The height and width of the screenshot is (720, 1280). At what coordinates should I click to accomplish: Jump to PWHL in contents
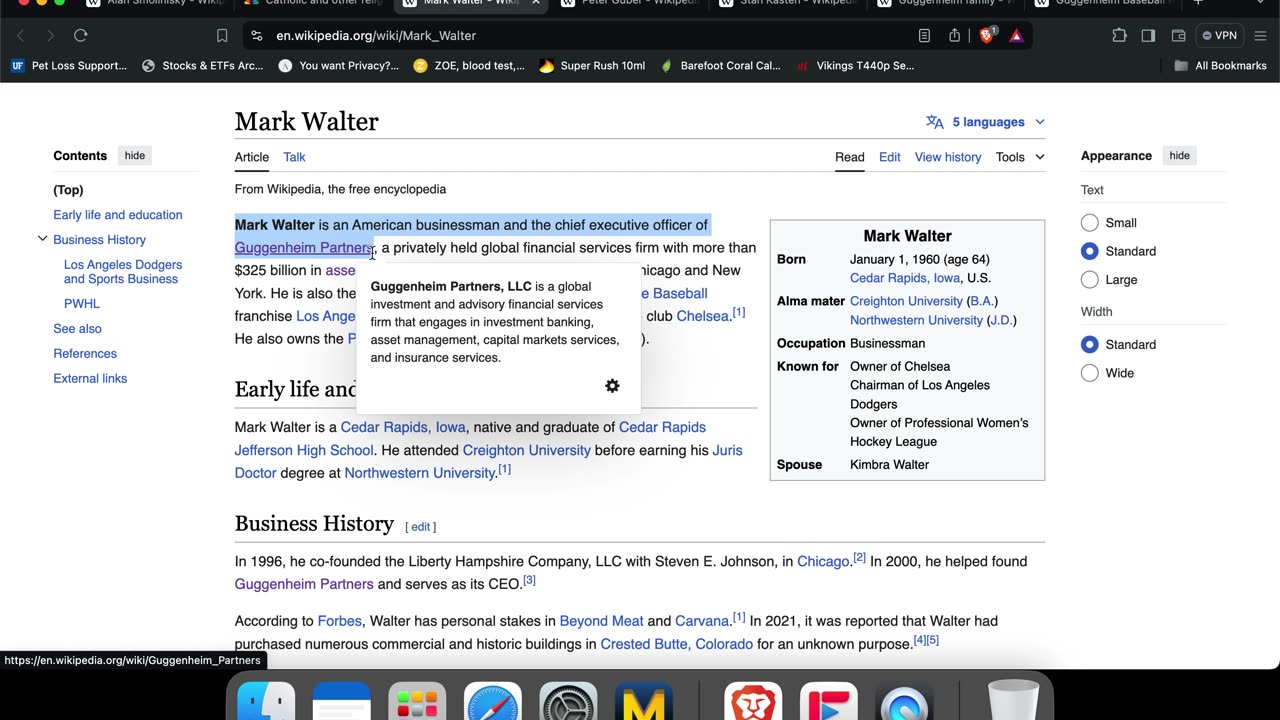coord(82,304)
